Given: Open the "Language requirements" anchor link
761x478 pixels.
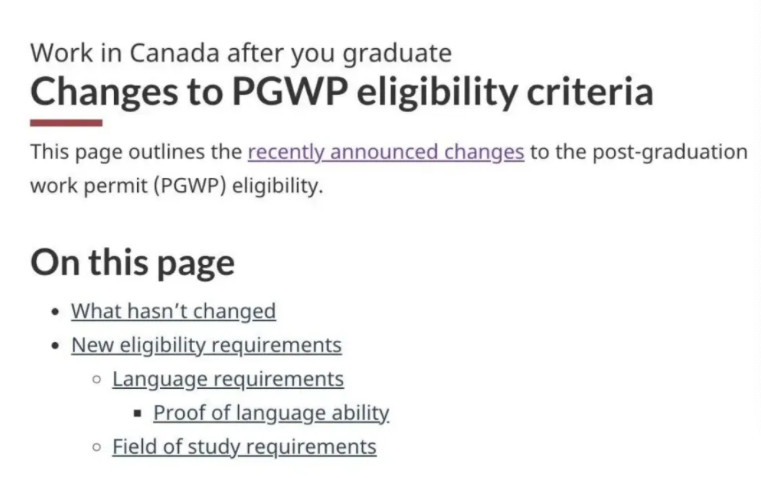Looking at the screenshot, I should pos(228,379).
